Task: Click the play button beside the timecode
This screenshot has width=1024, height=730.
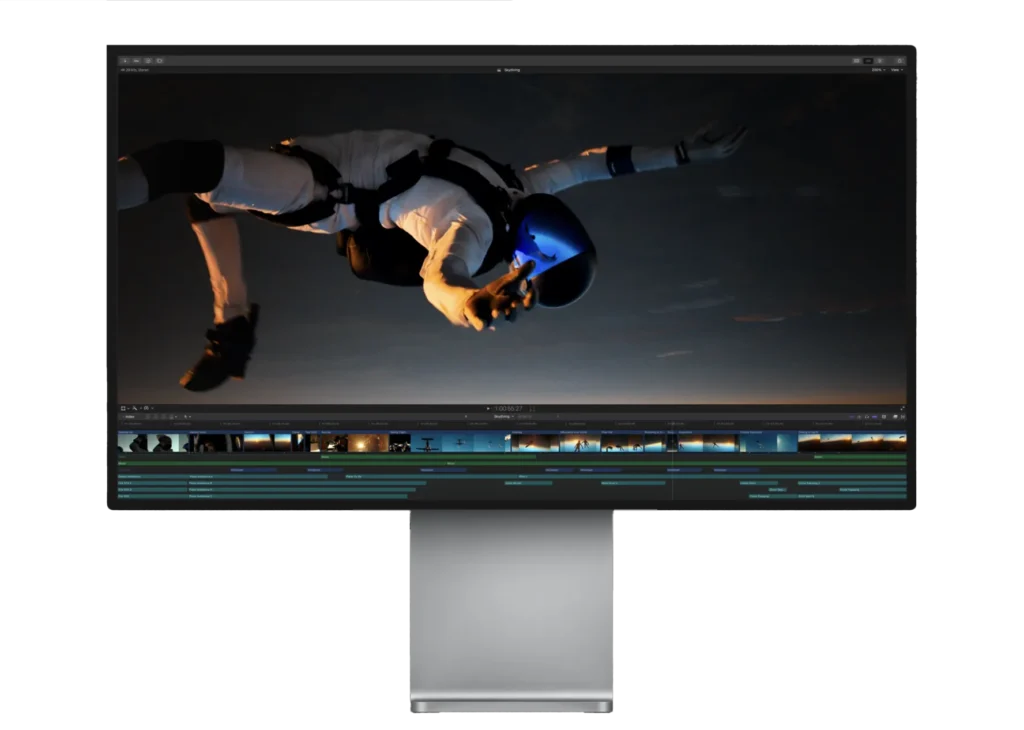Action: (488, 409)
